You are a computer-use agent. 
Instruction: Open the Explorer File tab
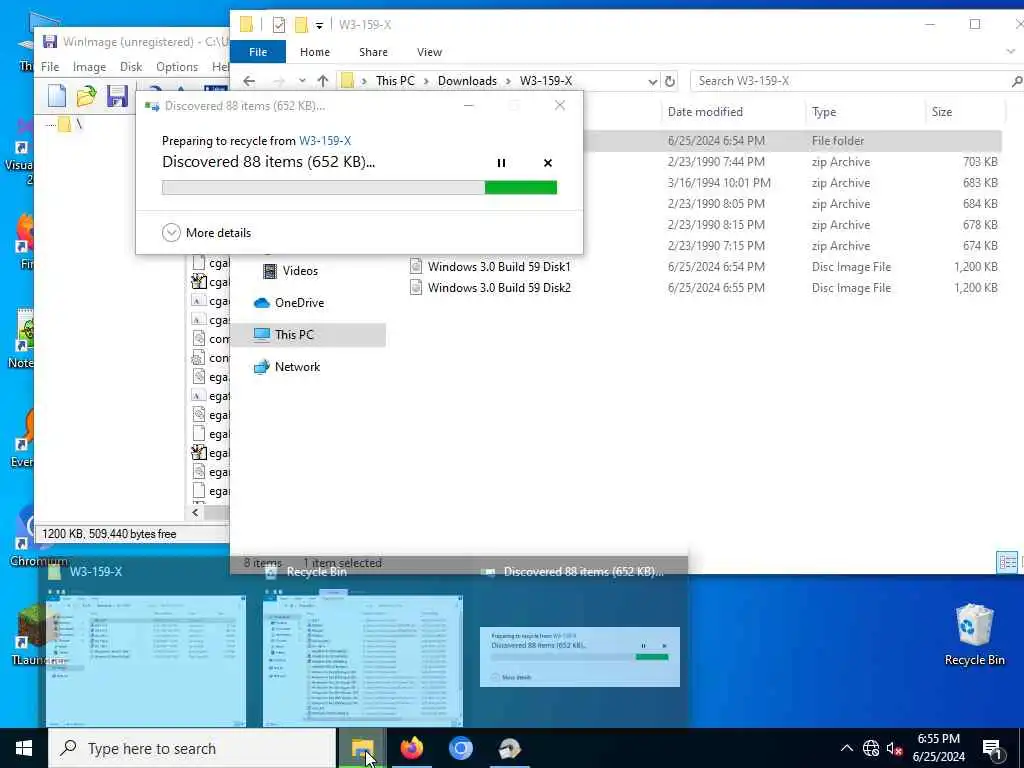pos(258,52)
